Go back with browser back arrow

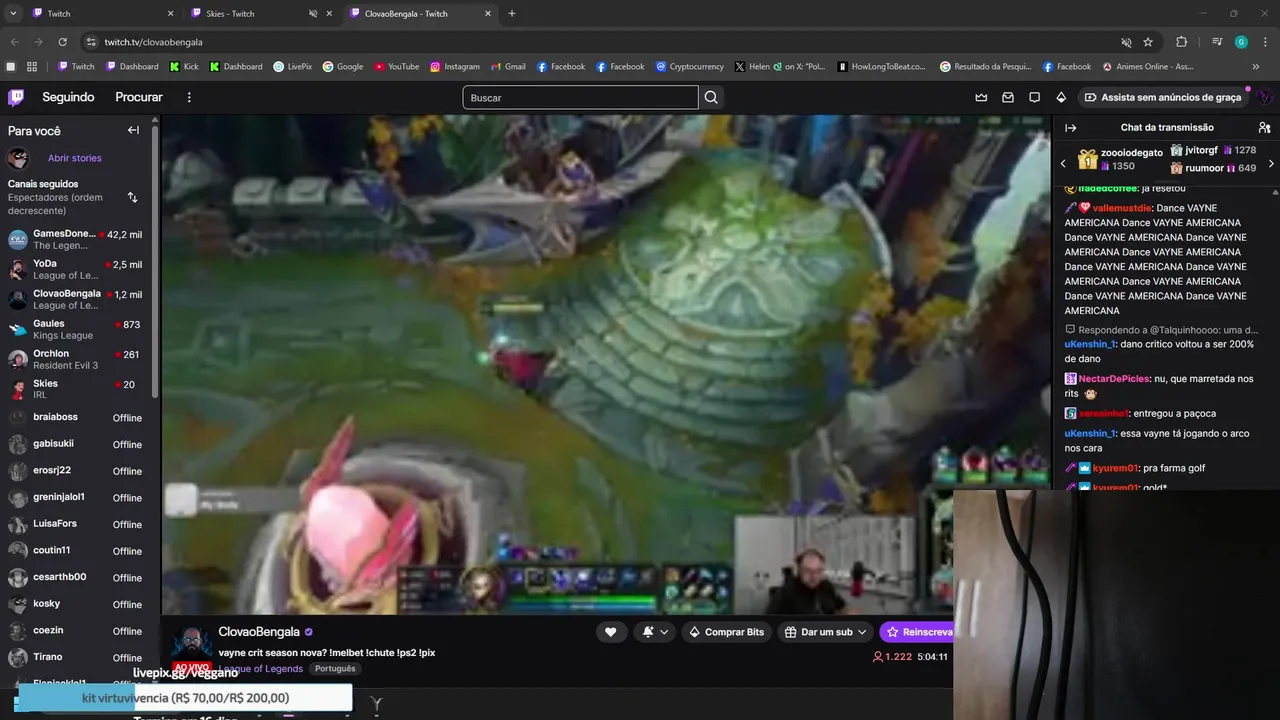point(14,42)
